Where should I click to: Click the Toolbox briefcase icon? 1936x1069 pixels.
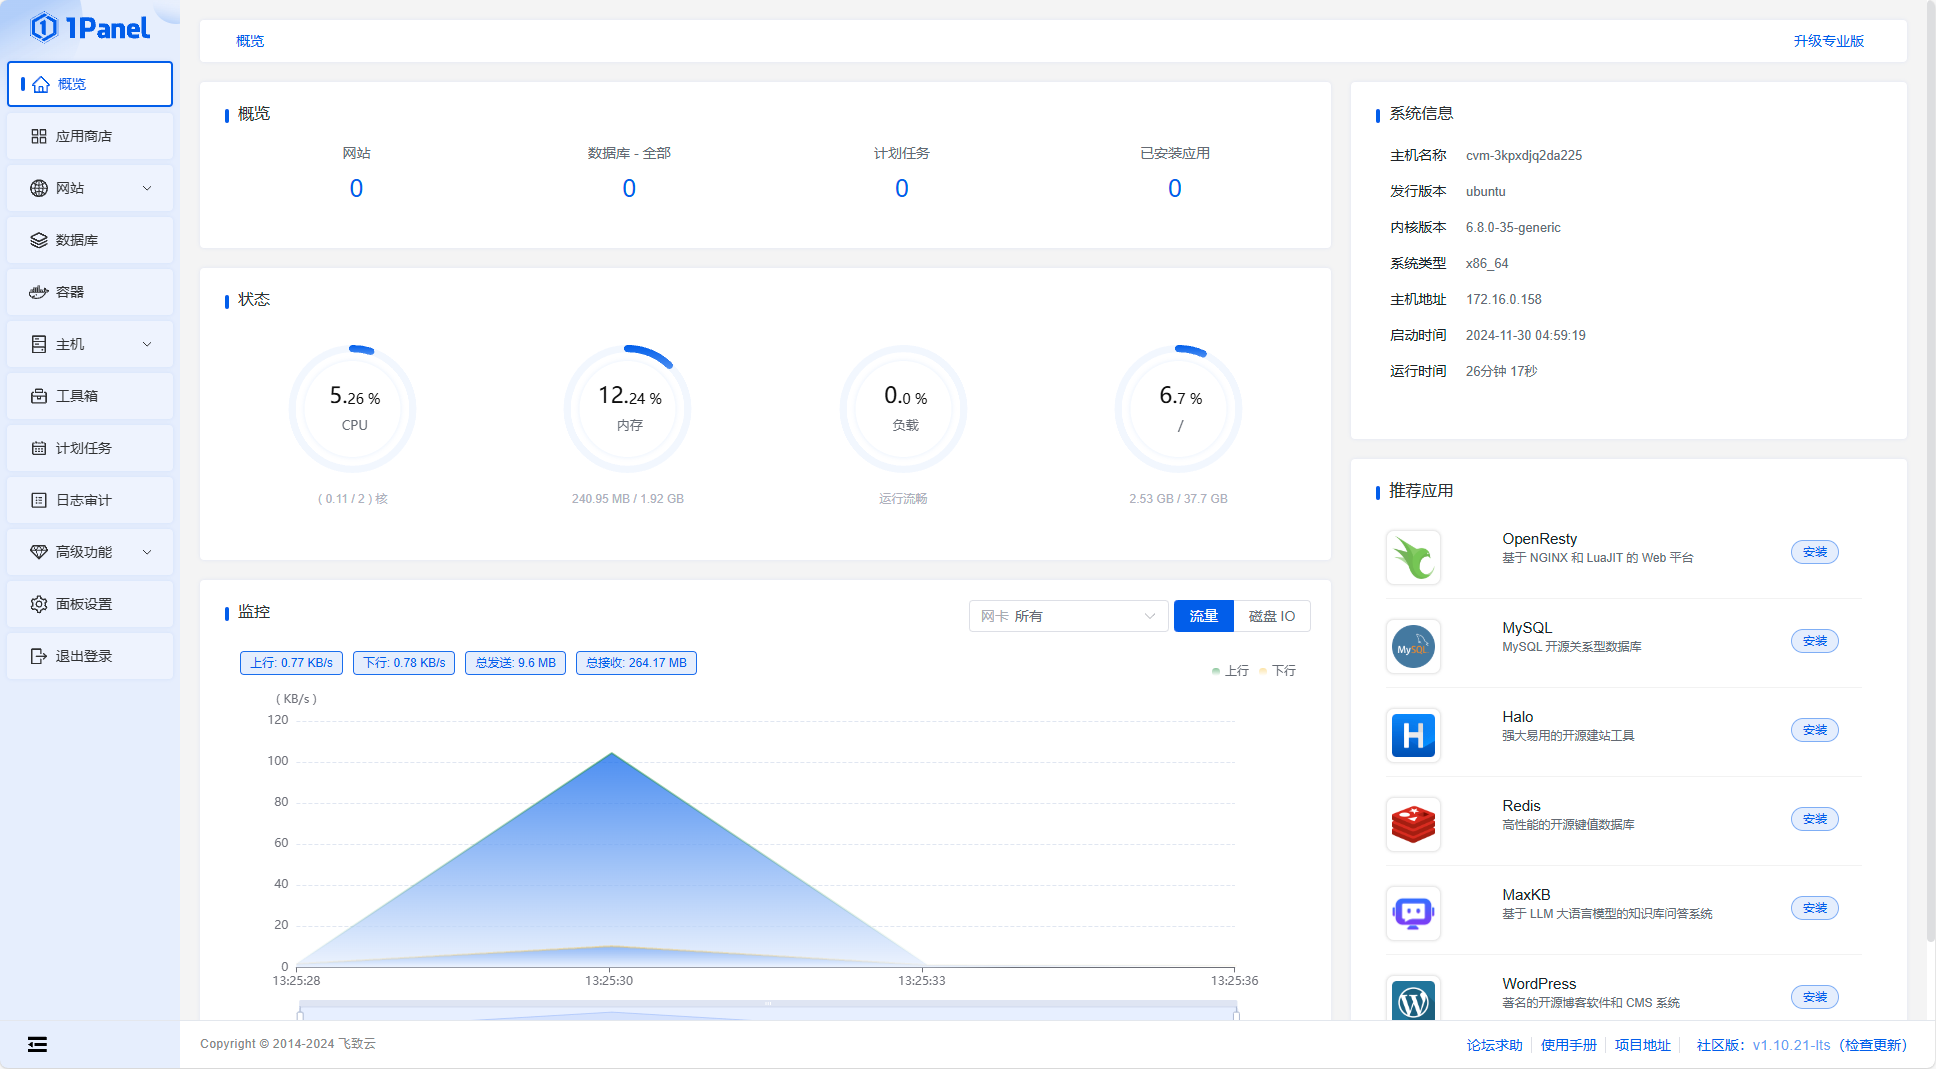tap(39, 396)
